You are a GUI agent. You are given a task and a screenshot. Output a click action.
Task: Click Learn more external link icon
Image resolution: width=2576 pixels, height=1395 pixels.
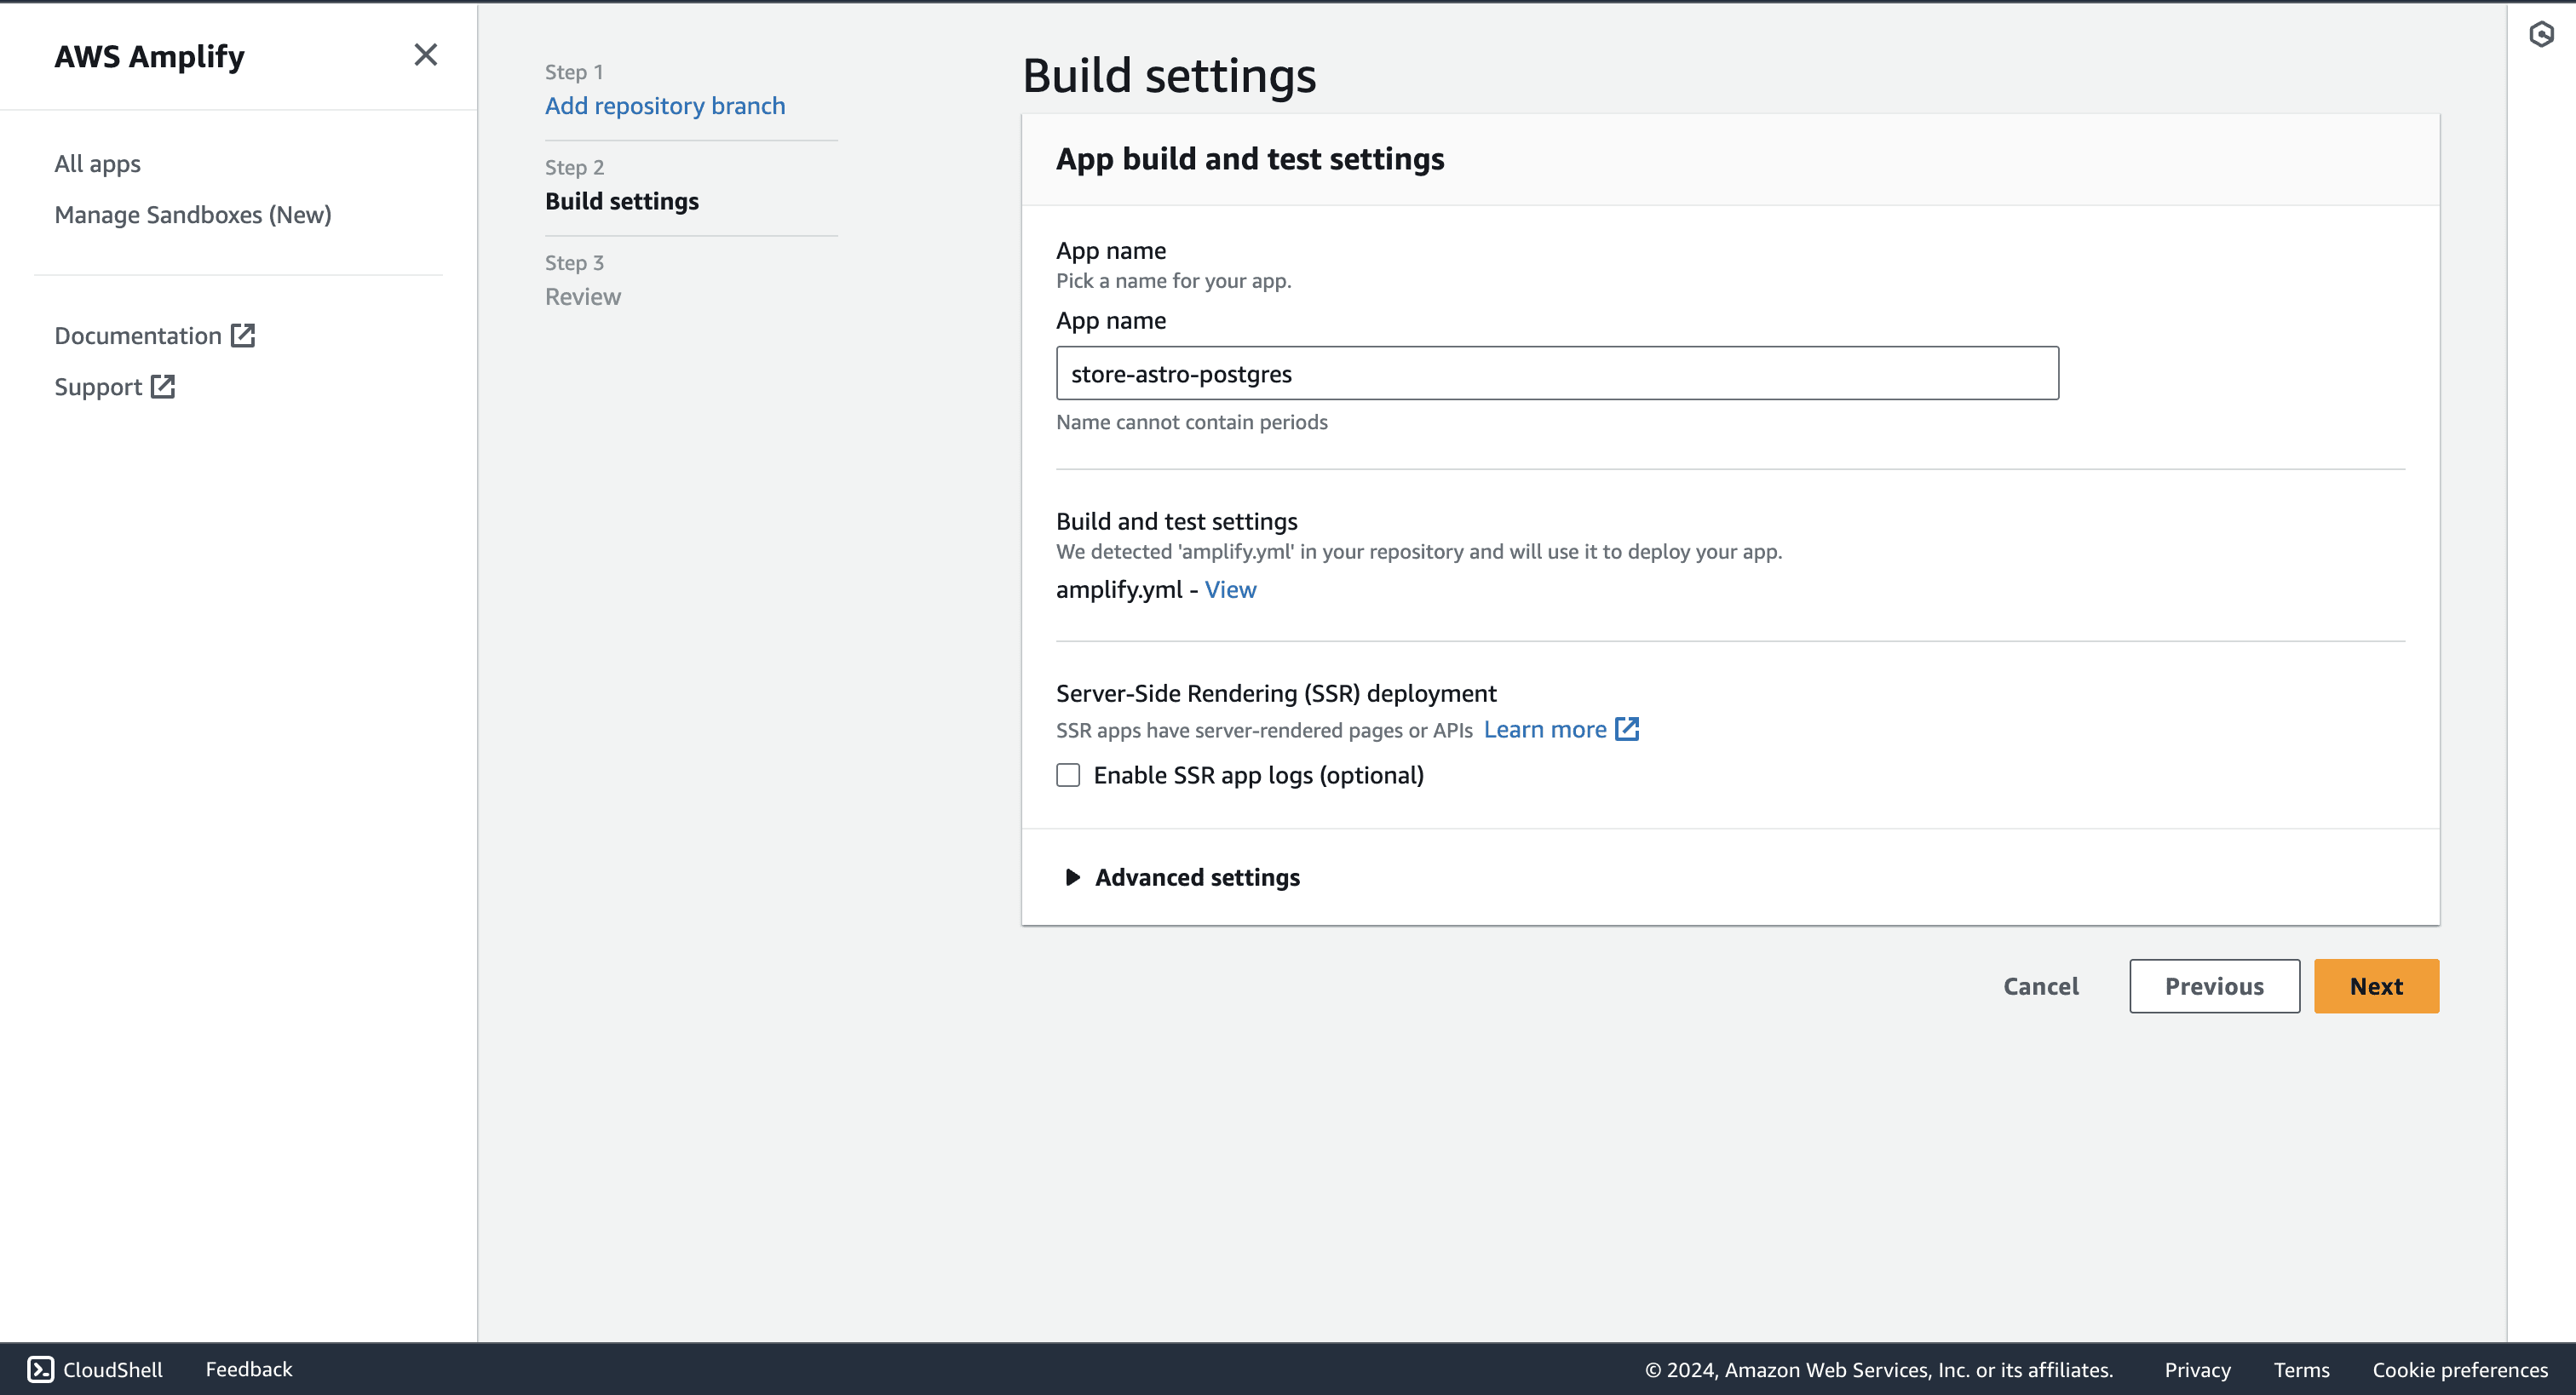[1627, 729]
